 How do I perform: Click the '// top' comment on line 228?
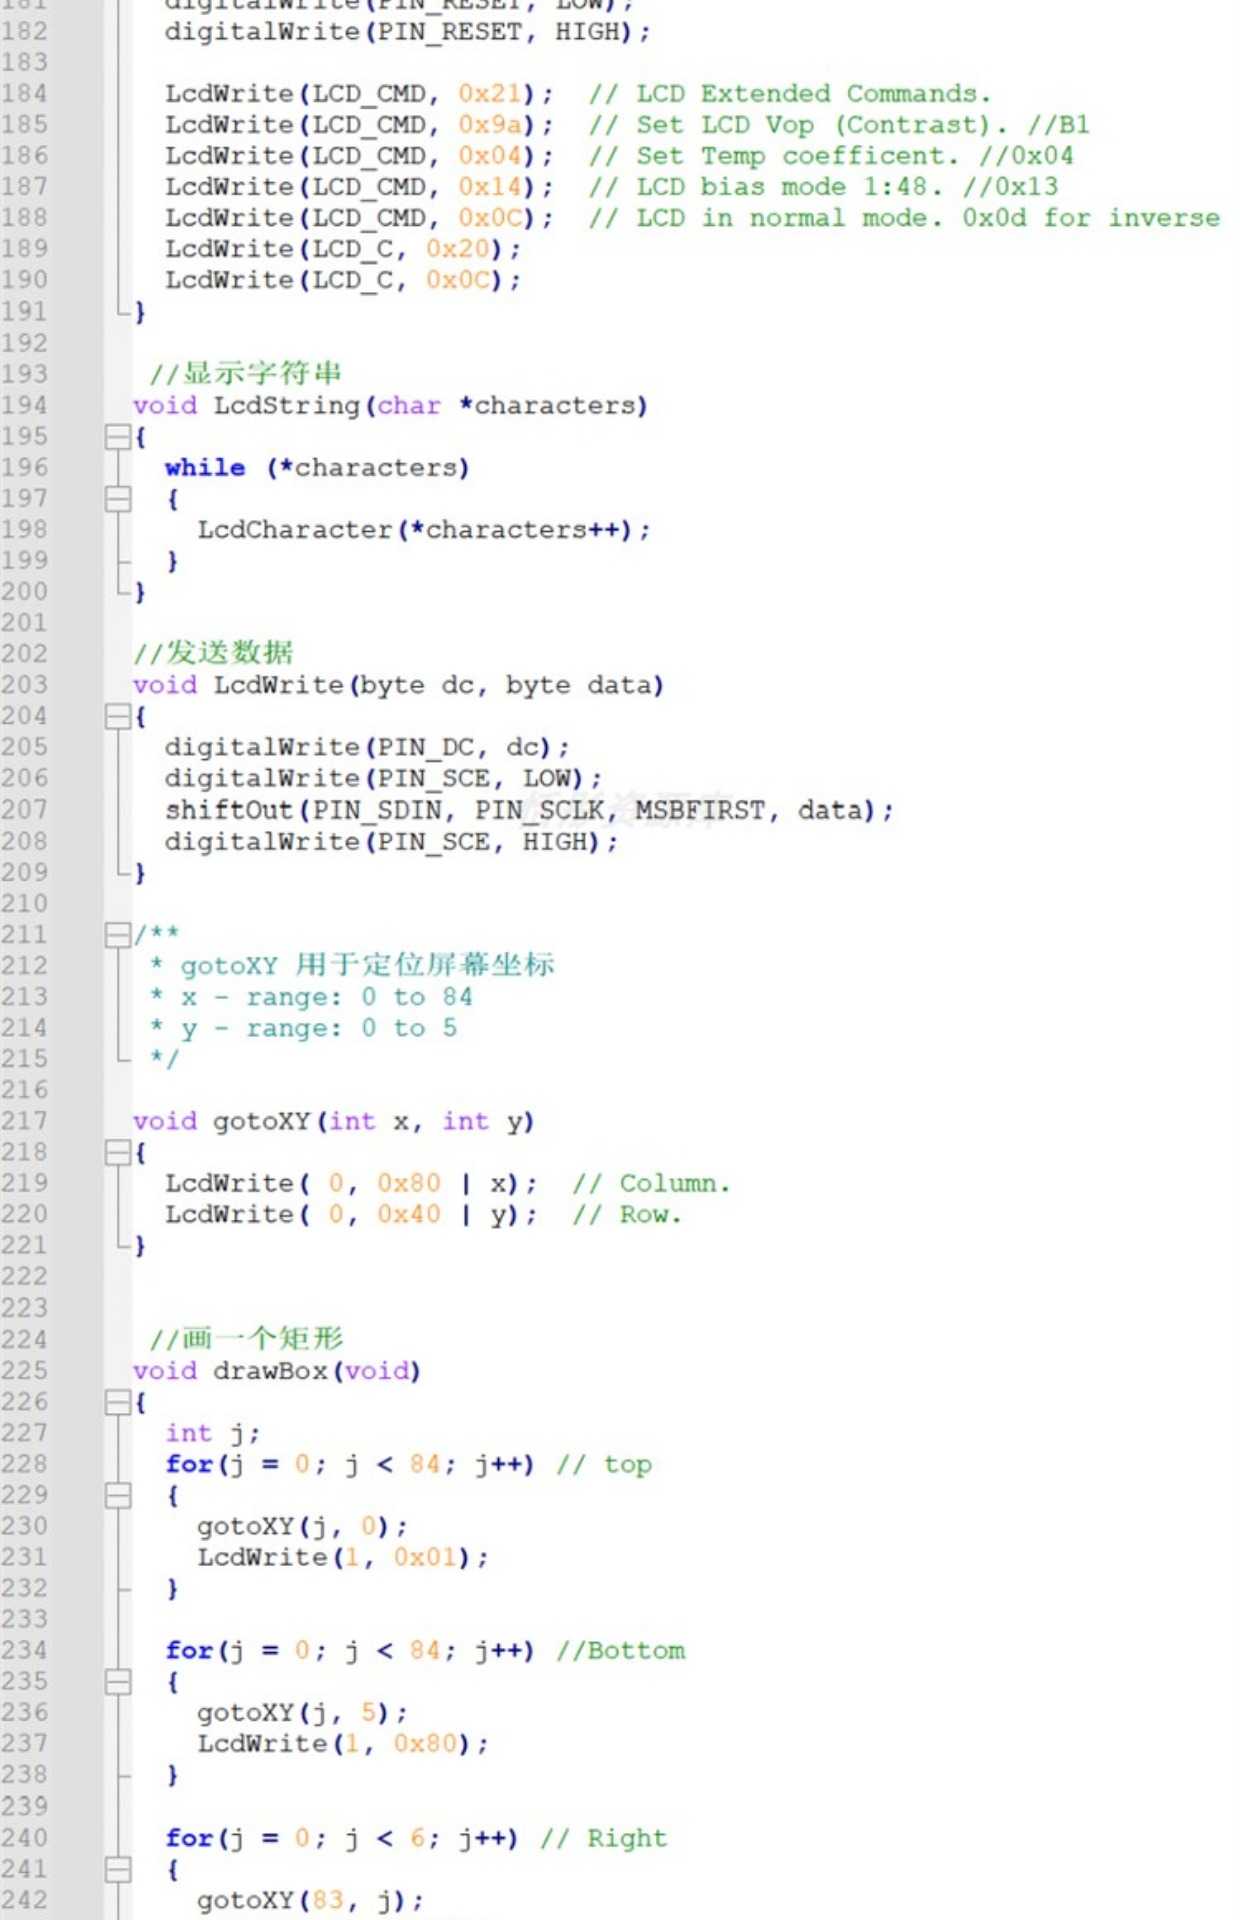click(604, 1464)
